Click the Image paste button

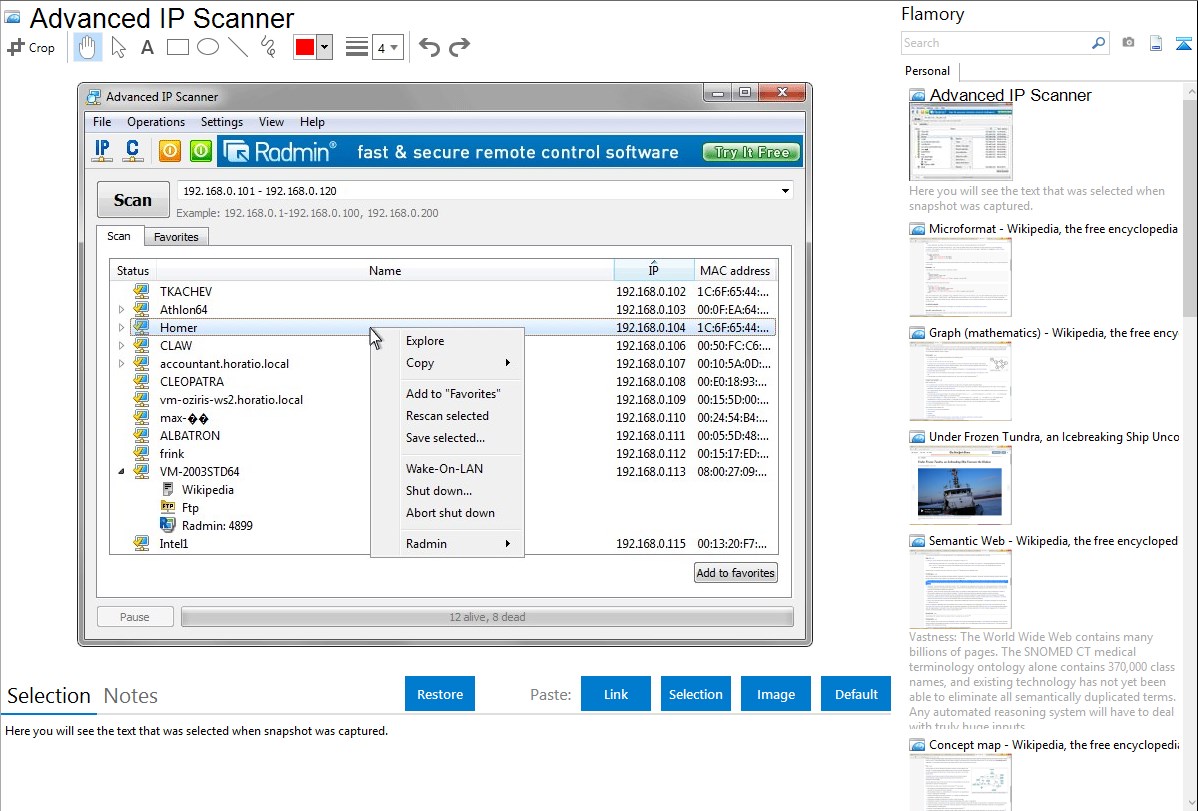tap(775, 694)
